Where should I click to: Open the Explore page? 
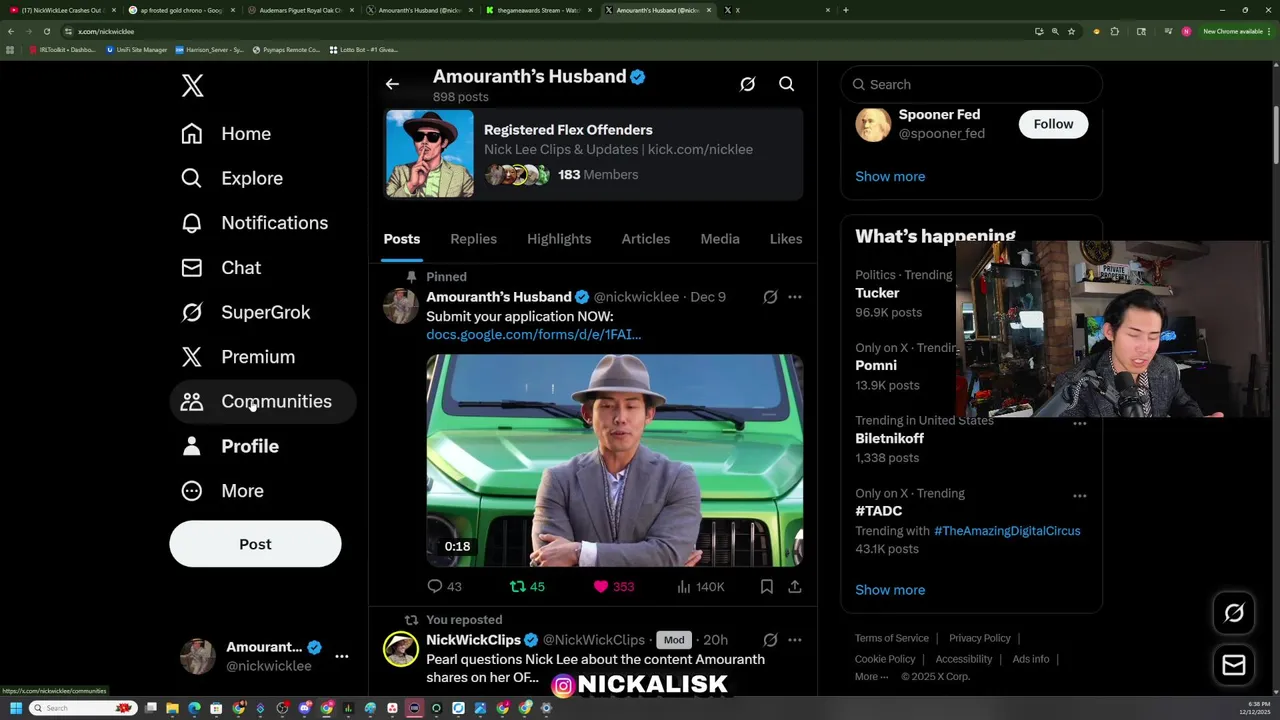(232, 178)
